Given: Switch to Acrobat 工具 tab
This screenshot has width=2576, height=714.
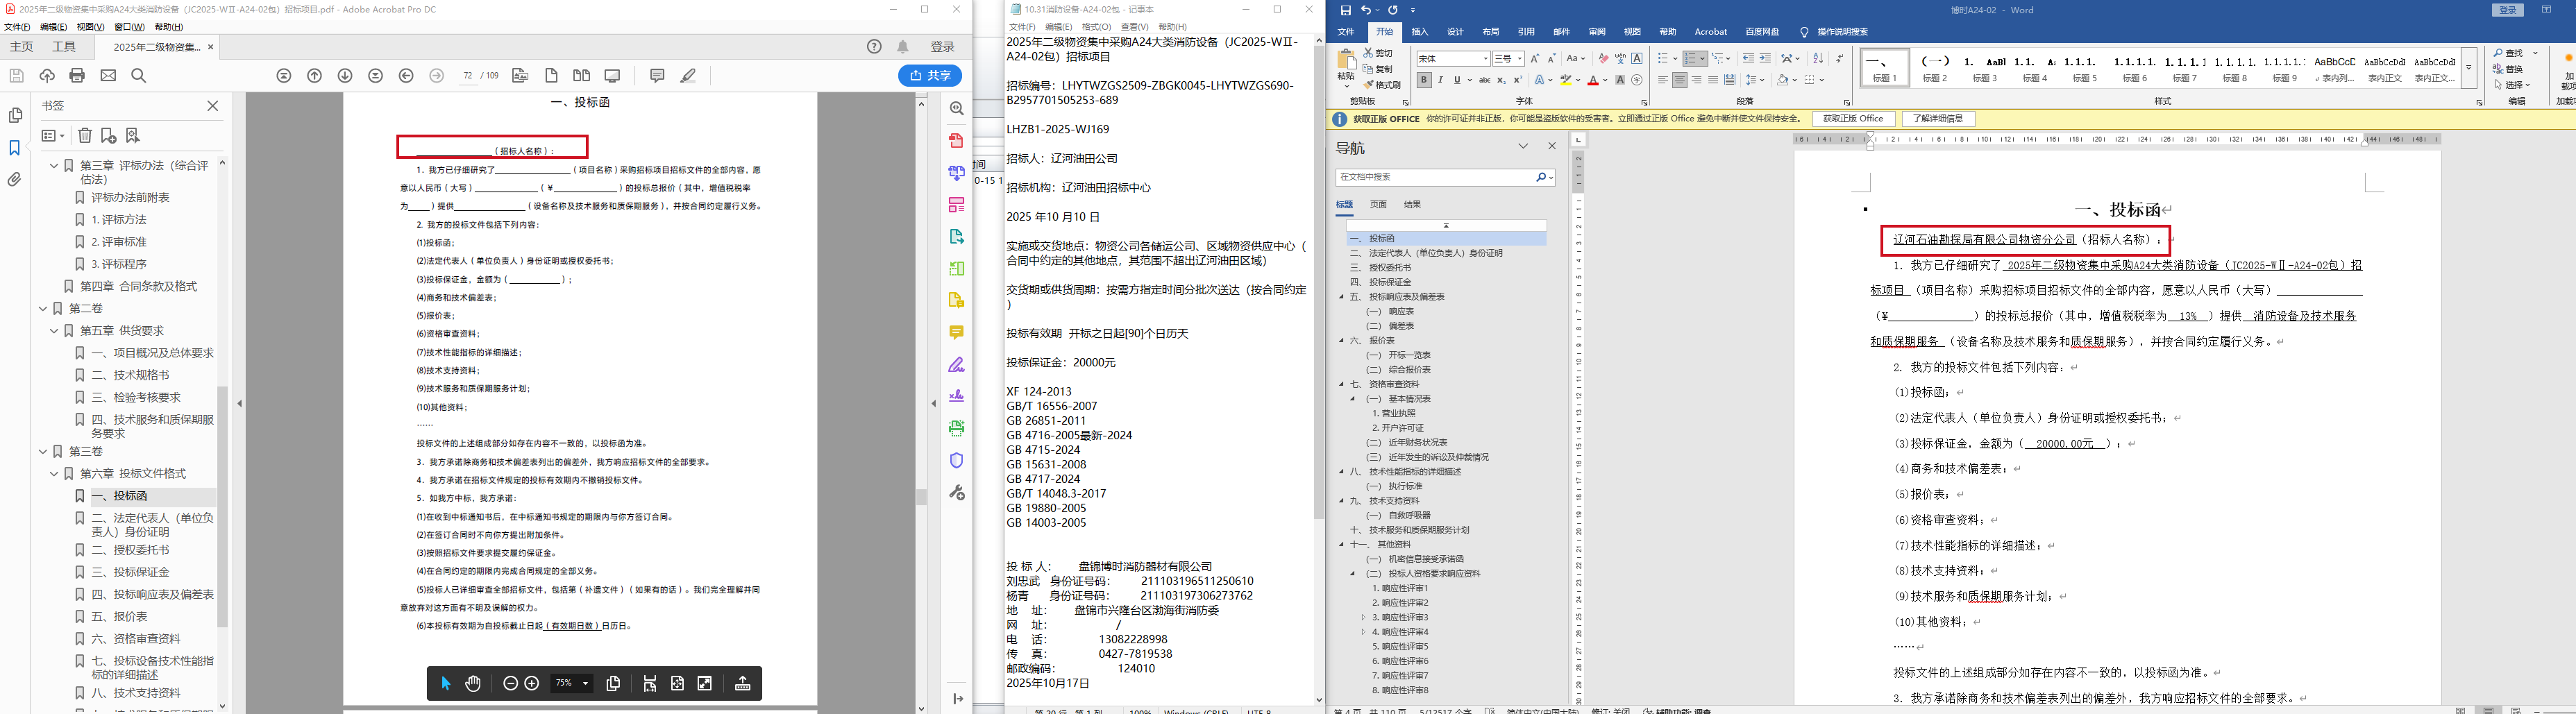Looking at the screenshot, I should coord(64,47).
